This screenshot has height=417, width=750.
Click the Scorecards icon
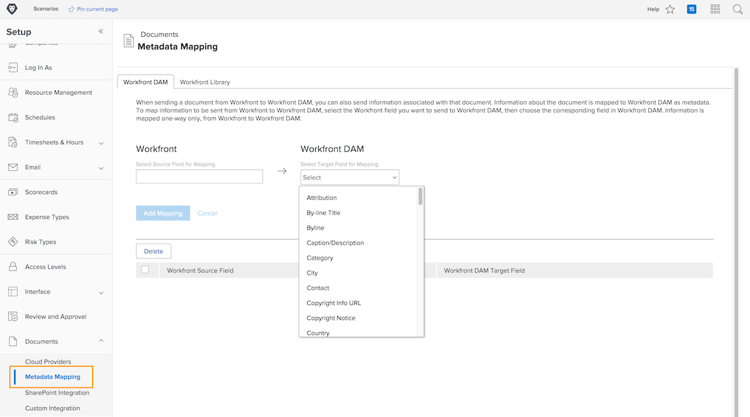13,192
